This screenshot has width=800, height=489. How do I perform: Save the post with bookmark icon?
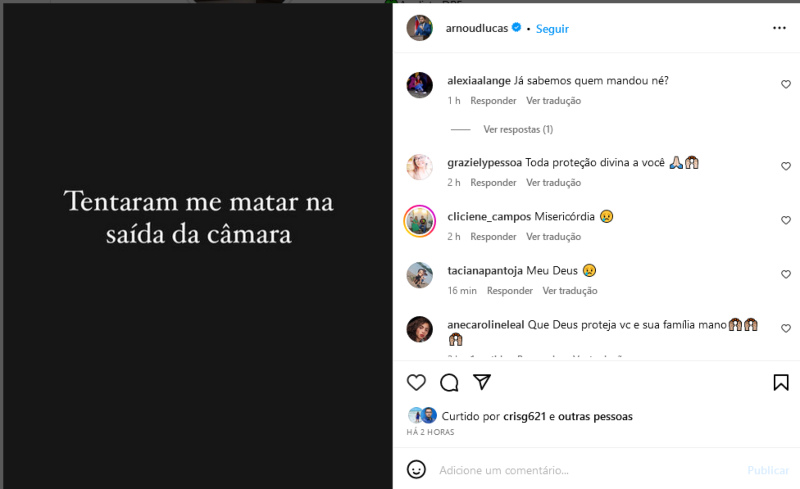[781, 382]
